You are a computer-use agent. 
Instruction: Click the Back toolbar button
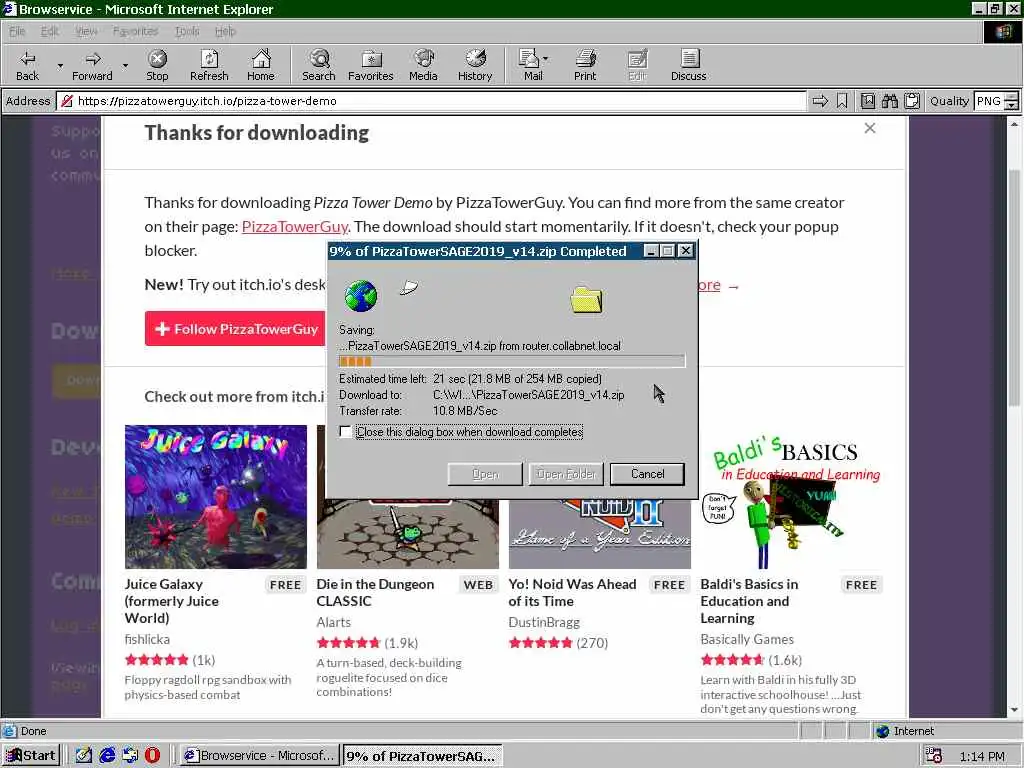pyautogui.click(x=27, y=65)
